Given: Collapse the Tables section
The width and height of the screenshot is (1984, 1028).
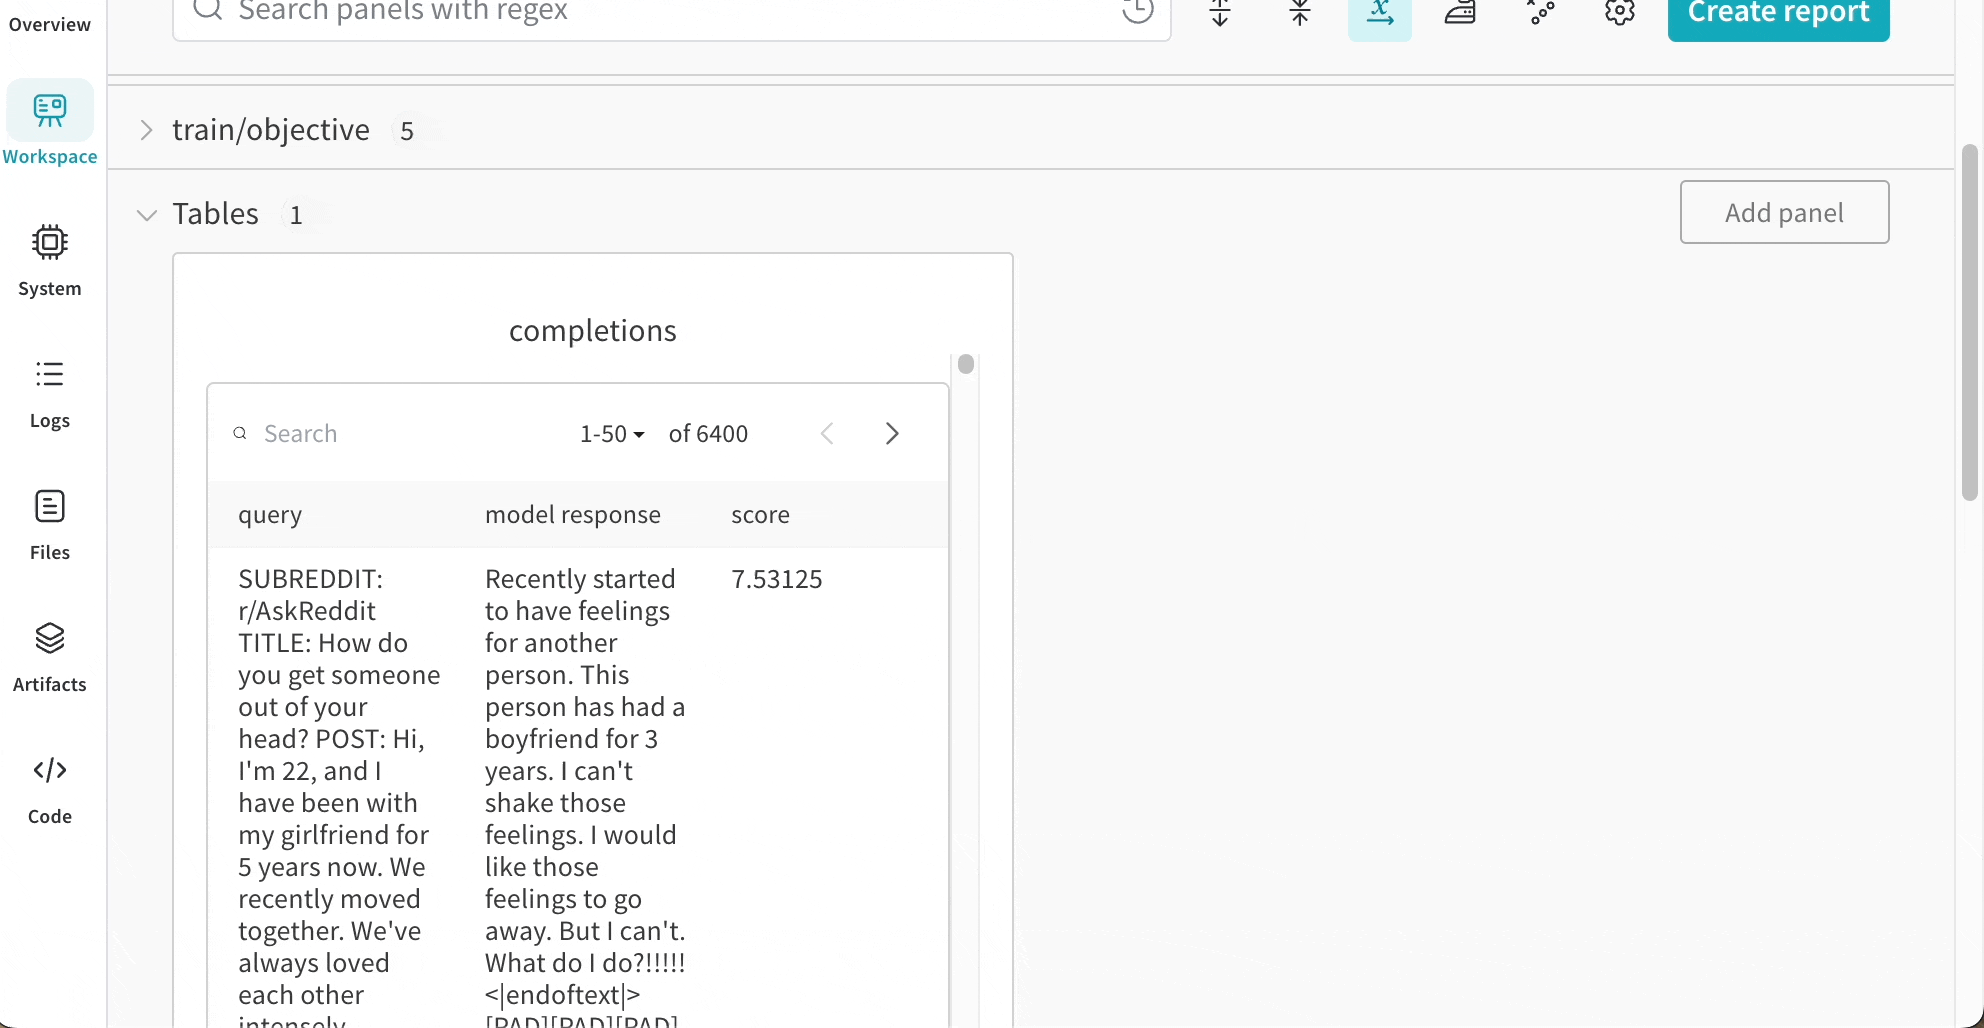Looking at the screenshot, I should coord(146,215).
